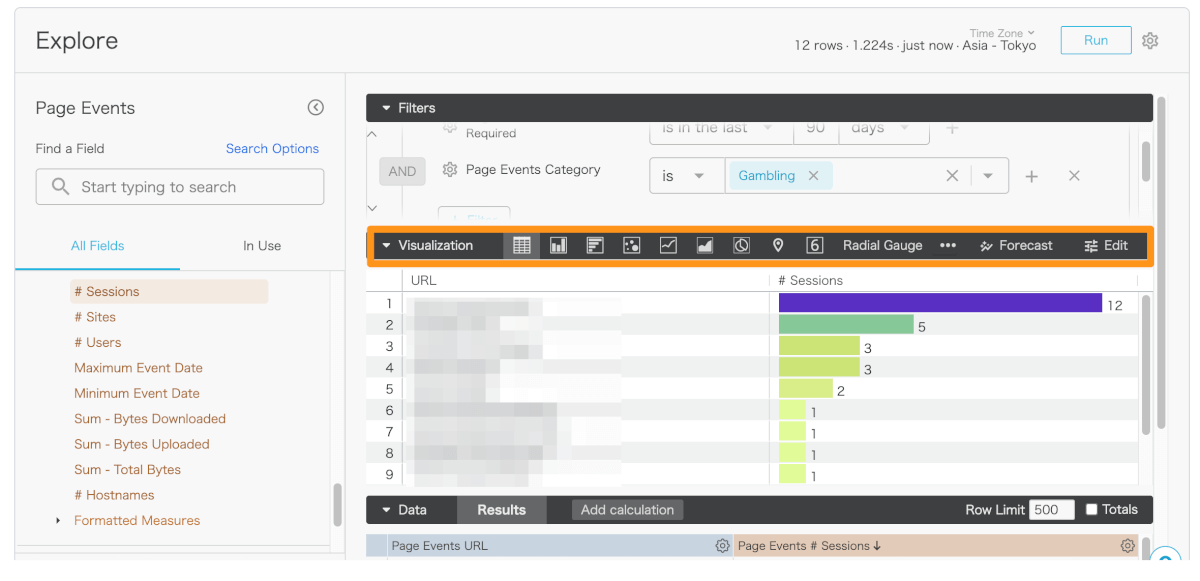Select the Line chart visualization icon
This screenshot has height=581, width=1200.
pyautogui.click(x=668, y=246)
